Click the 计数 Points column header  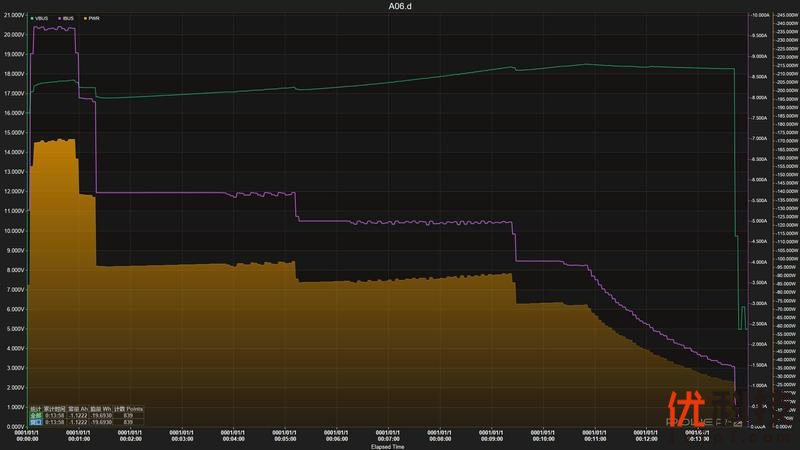coord(128,408)
